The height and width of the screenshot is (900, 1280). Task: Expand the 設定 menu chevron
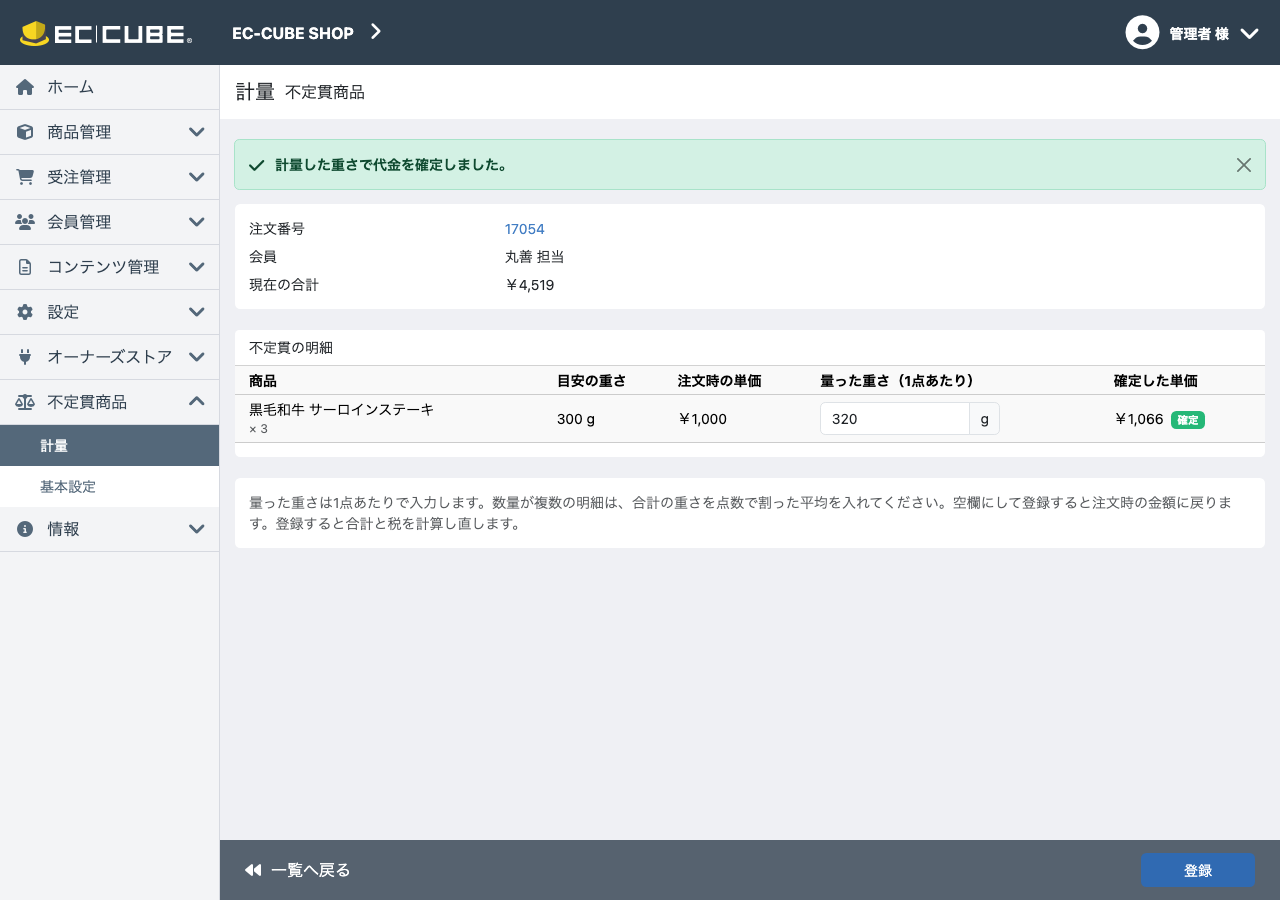click(197, 312)
